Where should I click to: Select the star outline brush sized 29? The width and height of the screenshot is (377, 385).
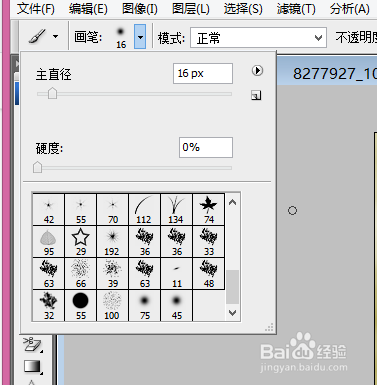click(81, 242)
